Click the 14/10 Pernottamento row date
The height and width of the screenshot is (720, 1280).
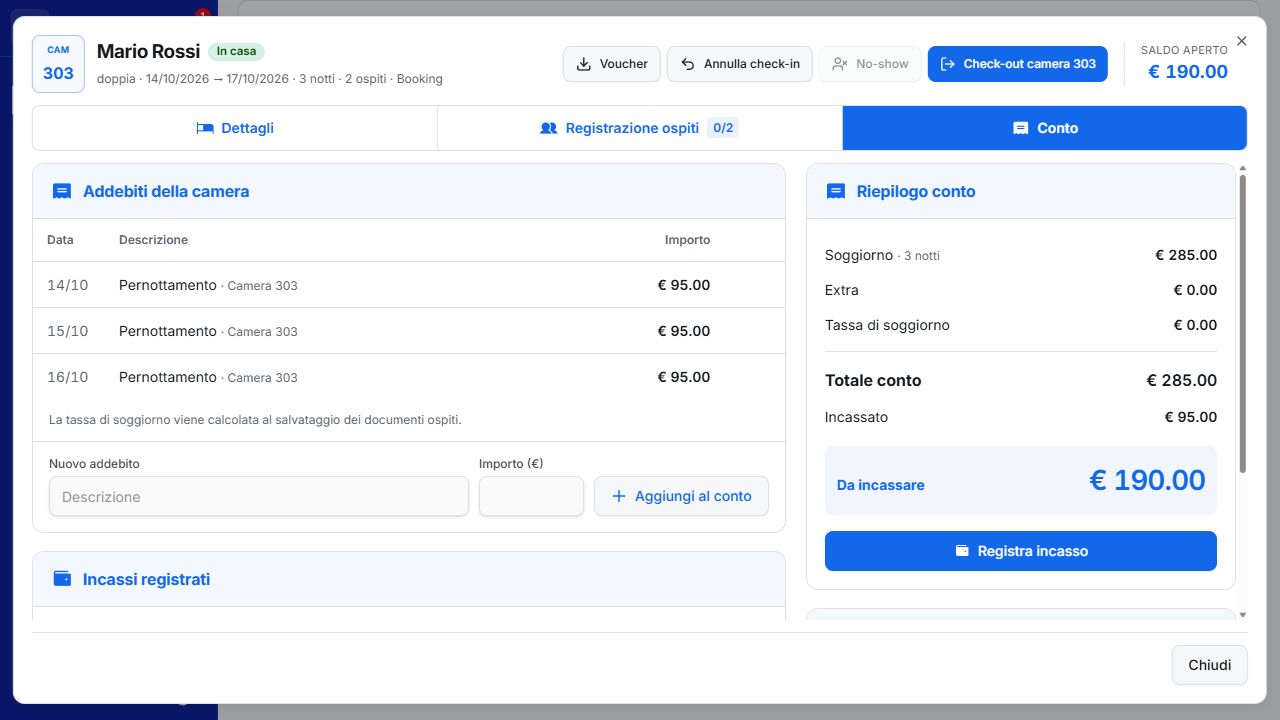tap(68, 285)
